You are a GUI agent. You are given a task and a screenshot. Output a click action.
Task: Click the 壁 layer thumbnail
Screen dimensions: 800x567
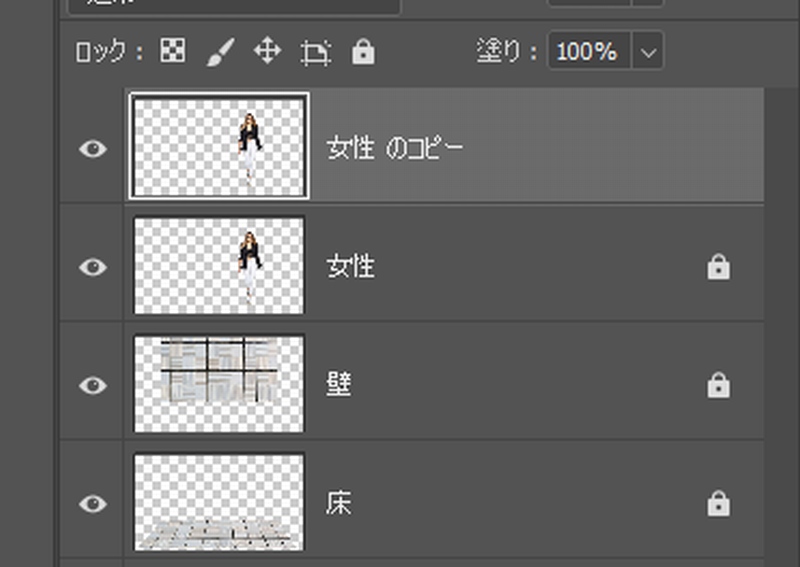pos(219,385)
